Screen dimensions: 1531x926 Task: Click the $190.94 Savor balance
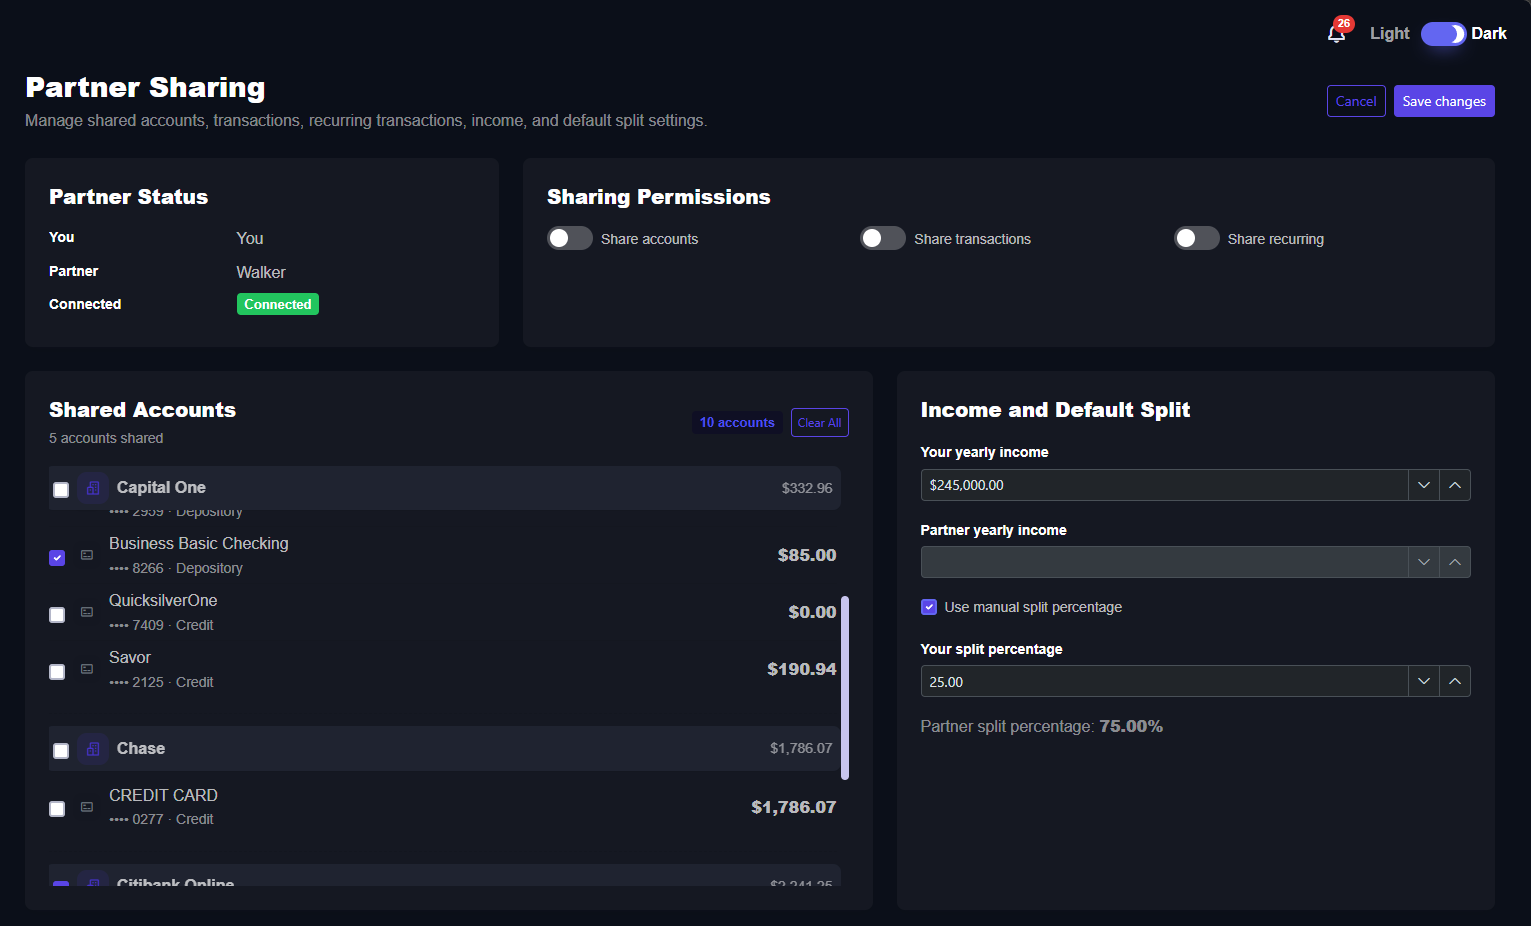(x=802, y=669)
